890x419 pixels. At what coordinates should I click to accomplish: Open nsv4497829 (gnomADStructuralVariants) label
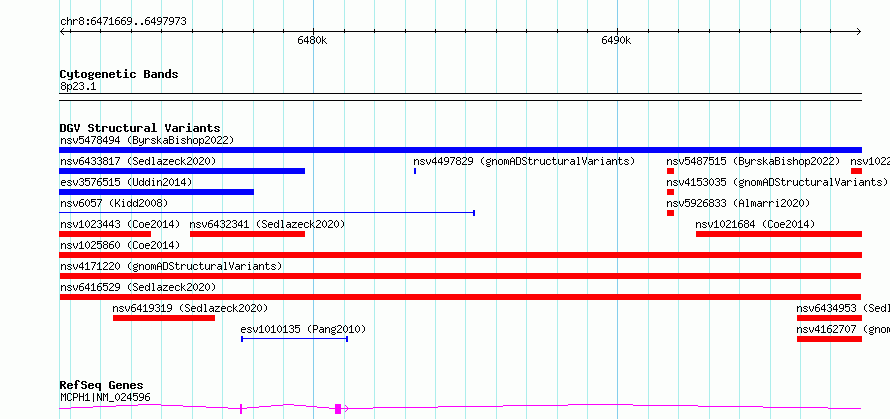click(524, 161)
